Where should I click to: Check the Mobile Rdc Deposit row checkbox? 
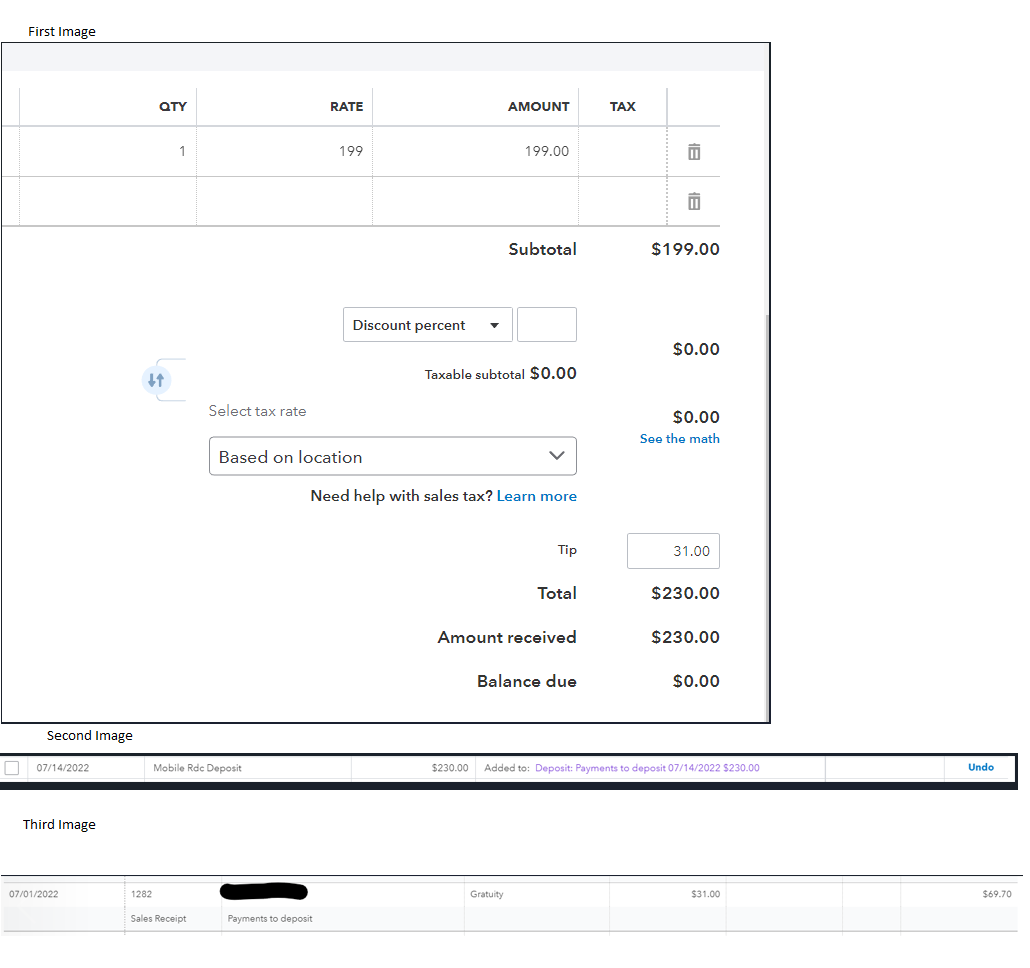(12, 767)
